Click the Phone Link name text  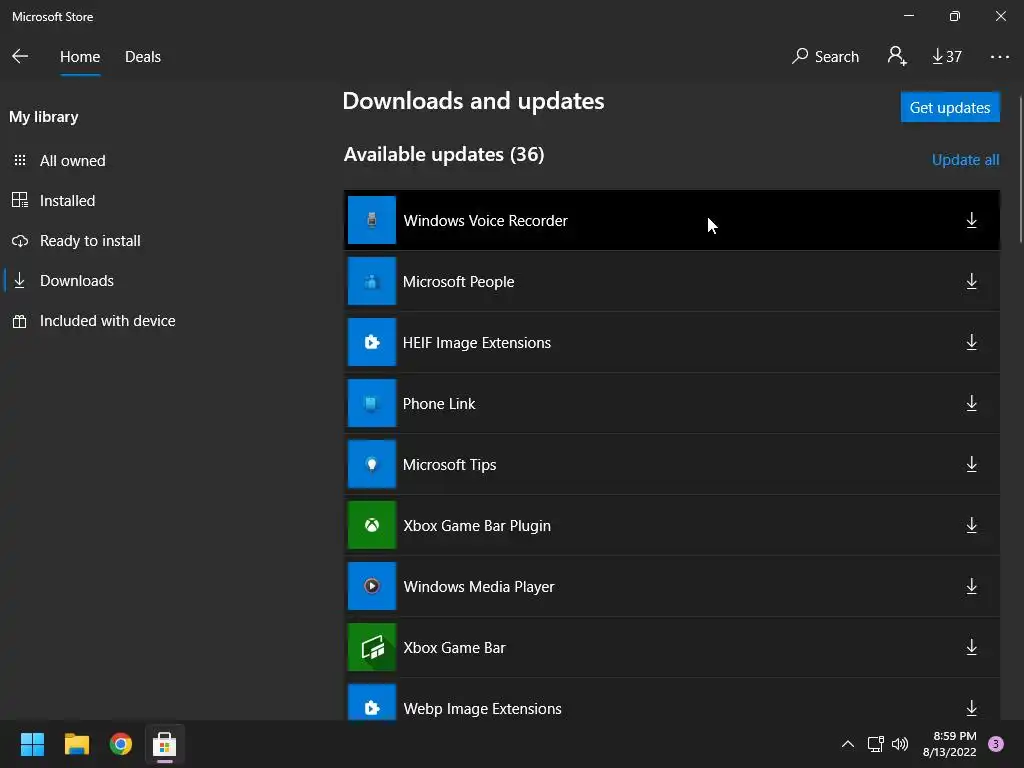(x=439, y=404)
